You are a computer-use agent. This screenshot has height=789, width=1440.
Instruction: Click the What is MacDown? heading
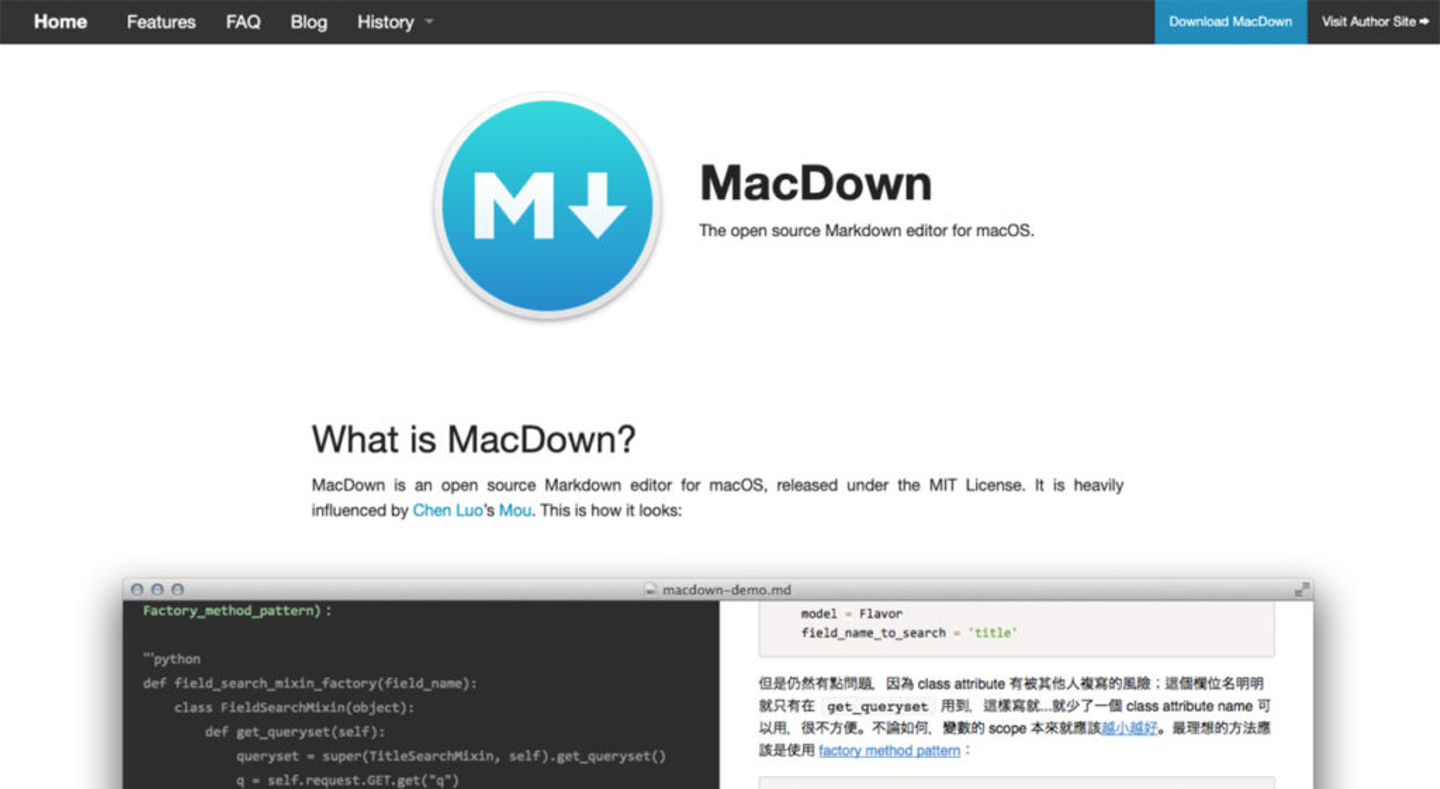tap(474, 439)
